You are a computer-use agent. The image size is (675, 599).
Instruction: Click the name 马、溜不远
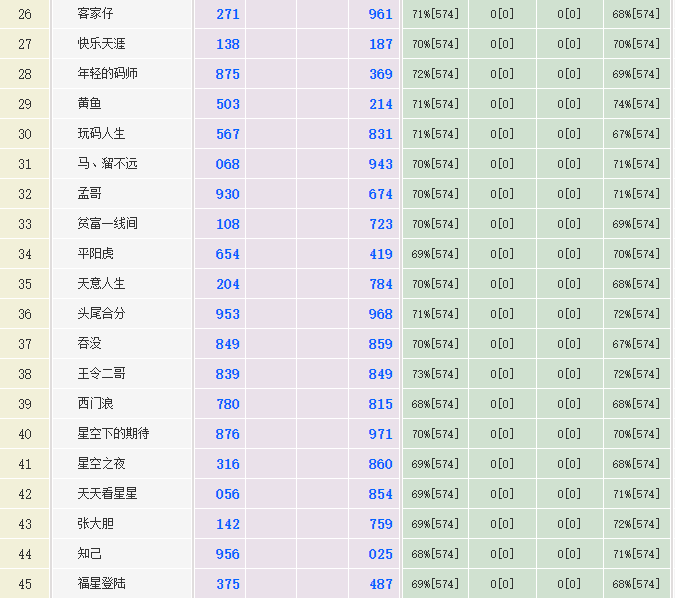pos(108,164)
